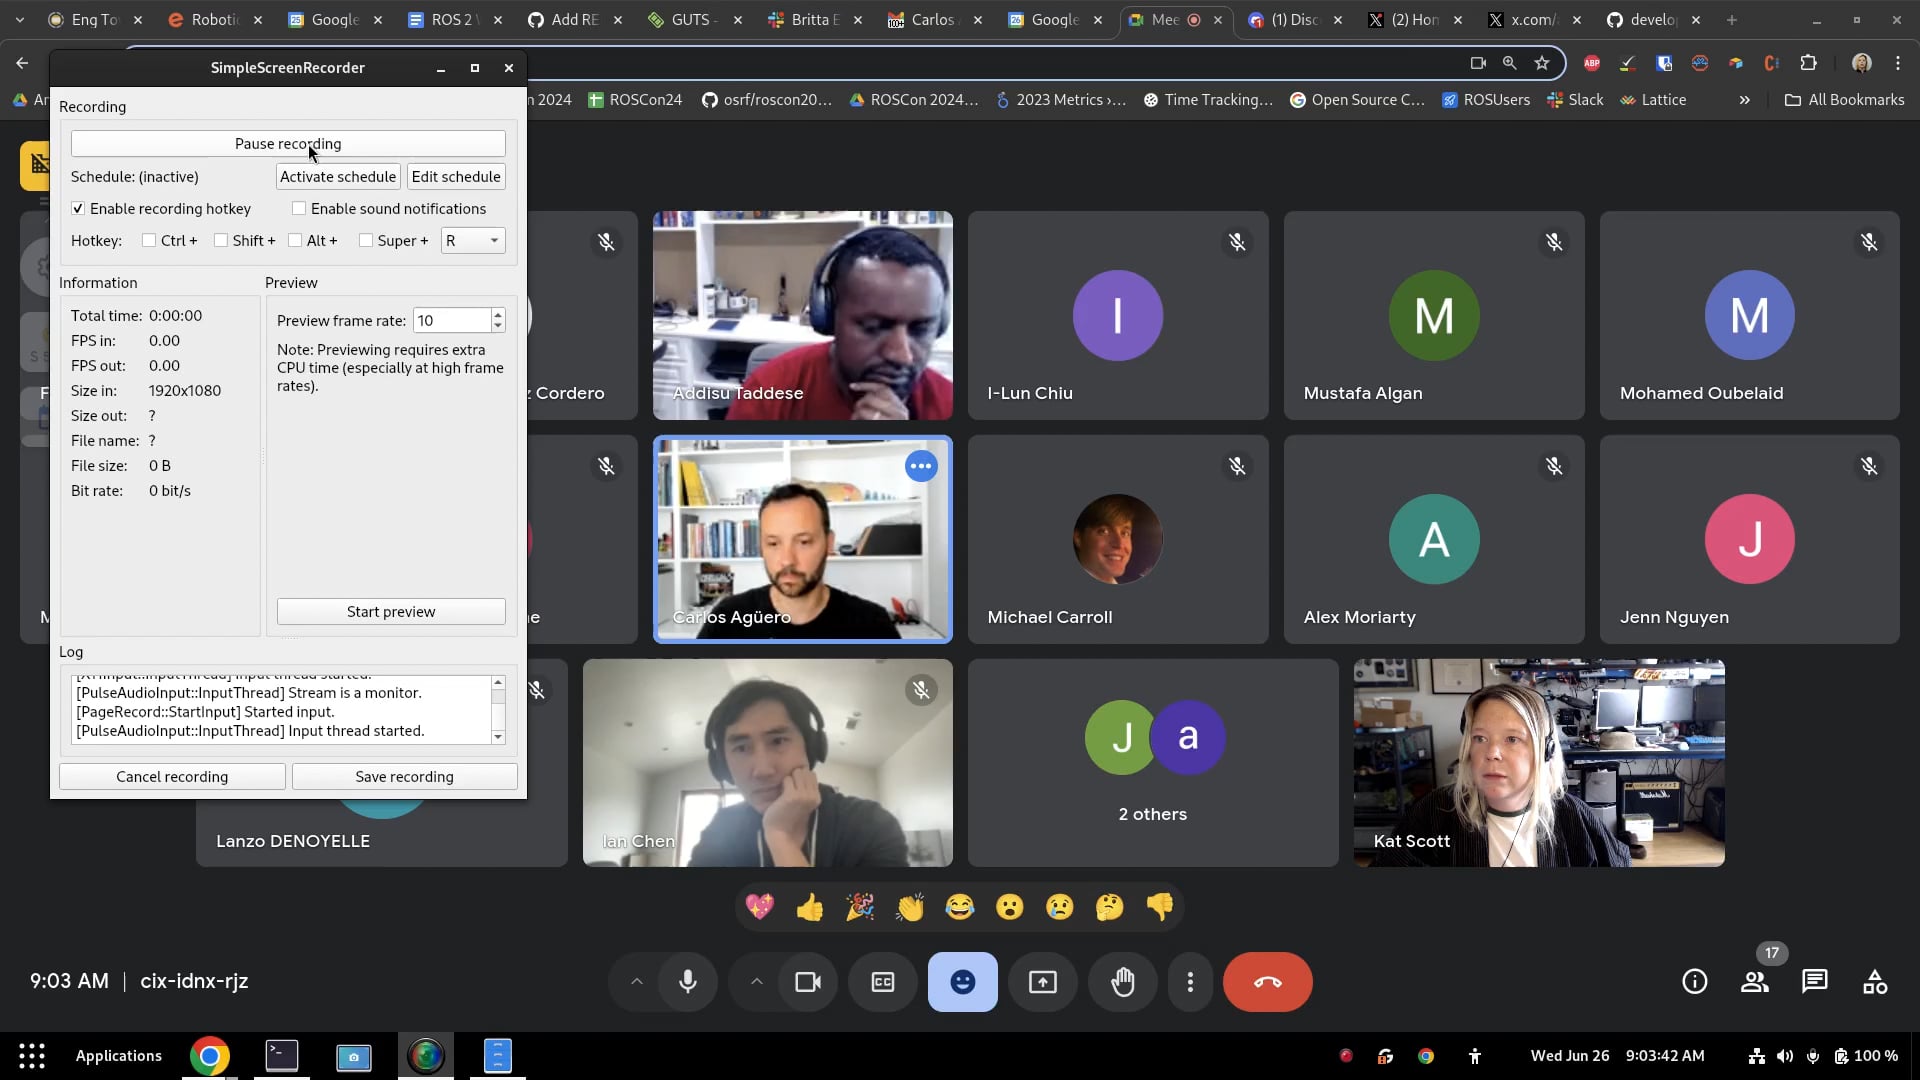Viewport: 1920px width, 1080px height.
Task: Open Chrome tab search dropdown arrow
Action: (19, 19)
